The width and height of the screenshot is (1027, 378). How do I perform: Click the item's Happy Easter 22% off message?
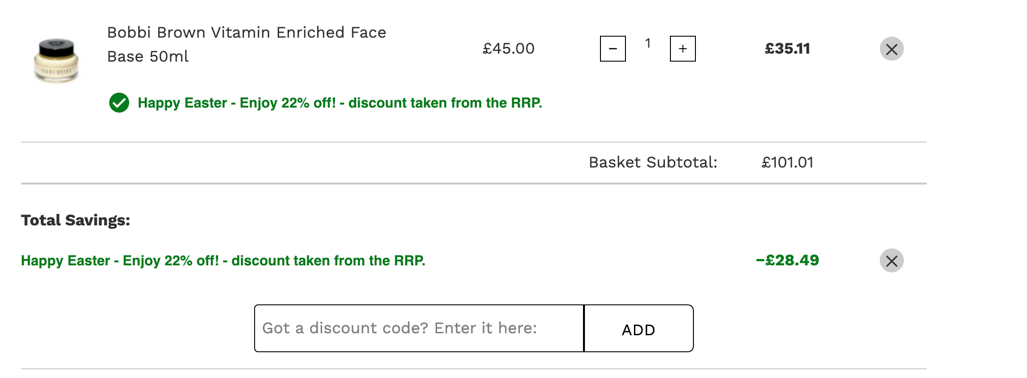click(x=340, y=104)
